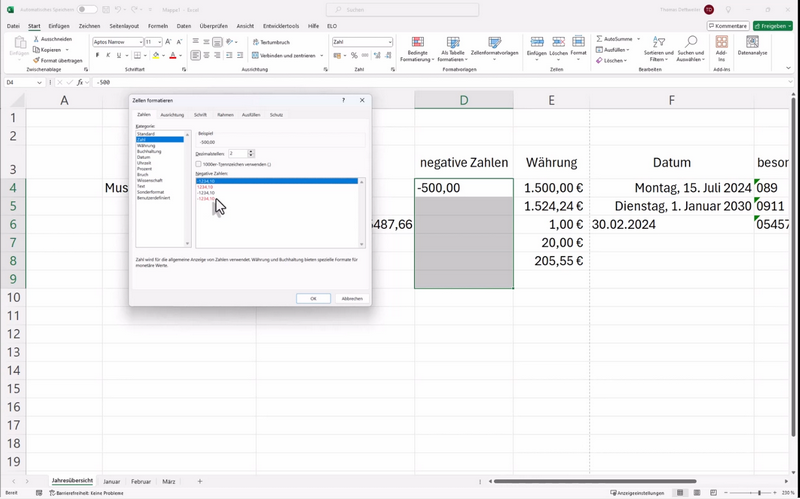This screenshot has height=499, width=800.
Task: Click the Bold formatting icon
Action: click(x=96, y=56)
